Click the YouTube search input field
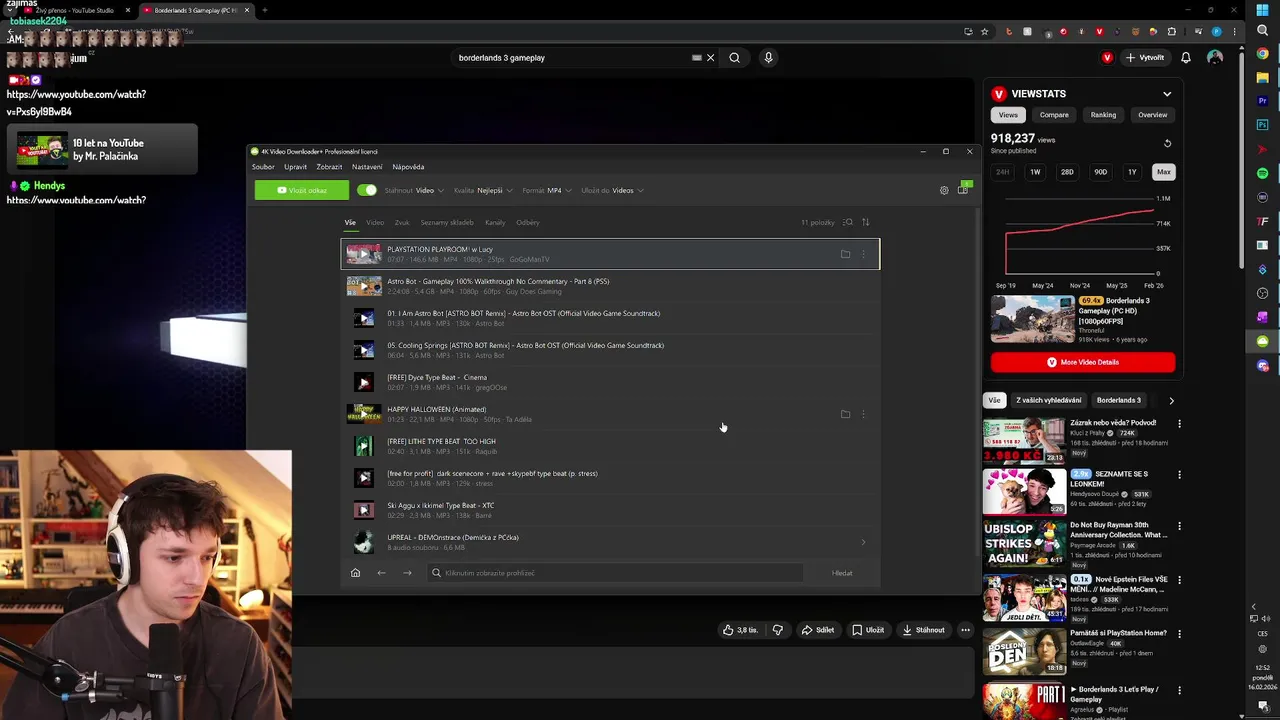The width and height of the screenshot is (1280, 720). point(575,58)
